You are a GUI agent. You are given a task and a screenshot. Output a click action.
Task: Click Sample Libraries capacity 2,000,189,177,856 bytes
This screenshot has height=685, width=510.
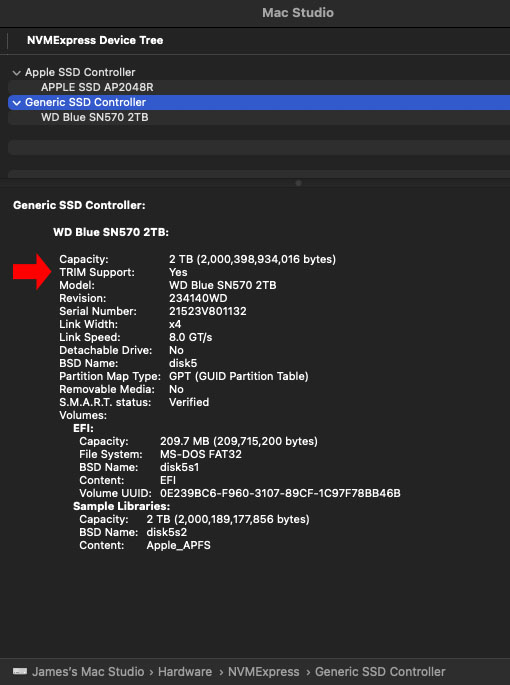tap(228, 519)
